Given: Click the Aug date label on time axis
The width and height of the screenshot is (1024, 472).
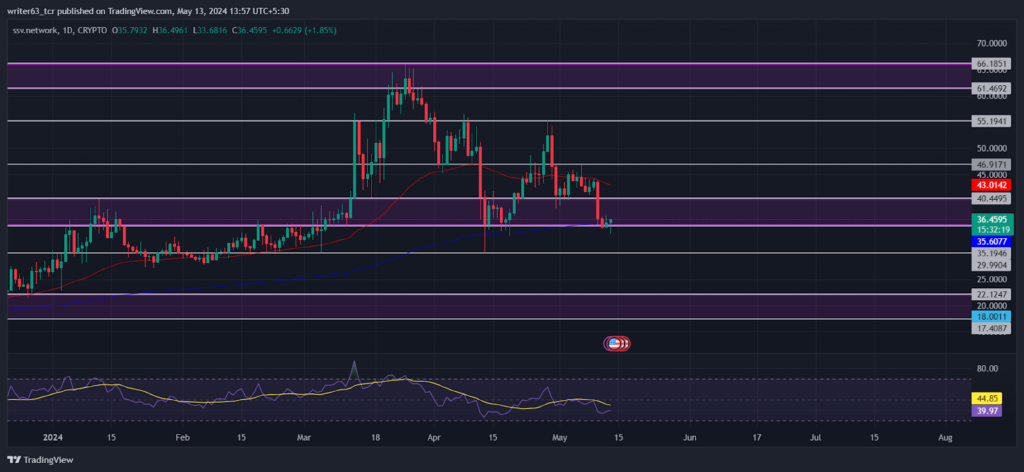Looking at the screenshot, I should (x=944, y=437).
